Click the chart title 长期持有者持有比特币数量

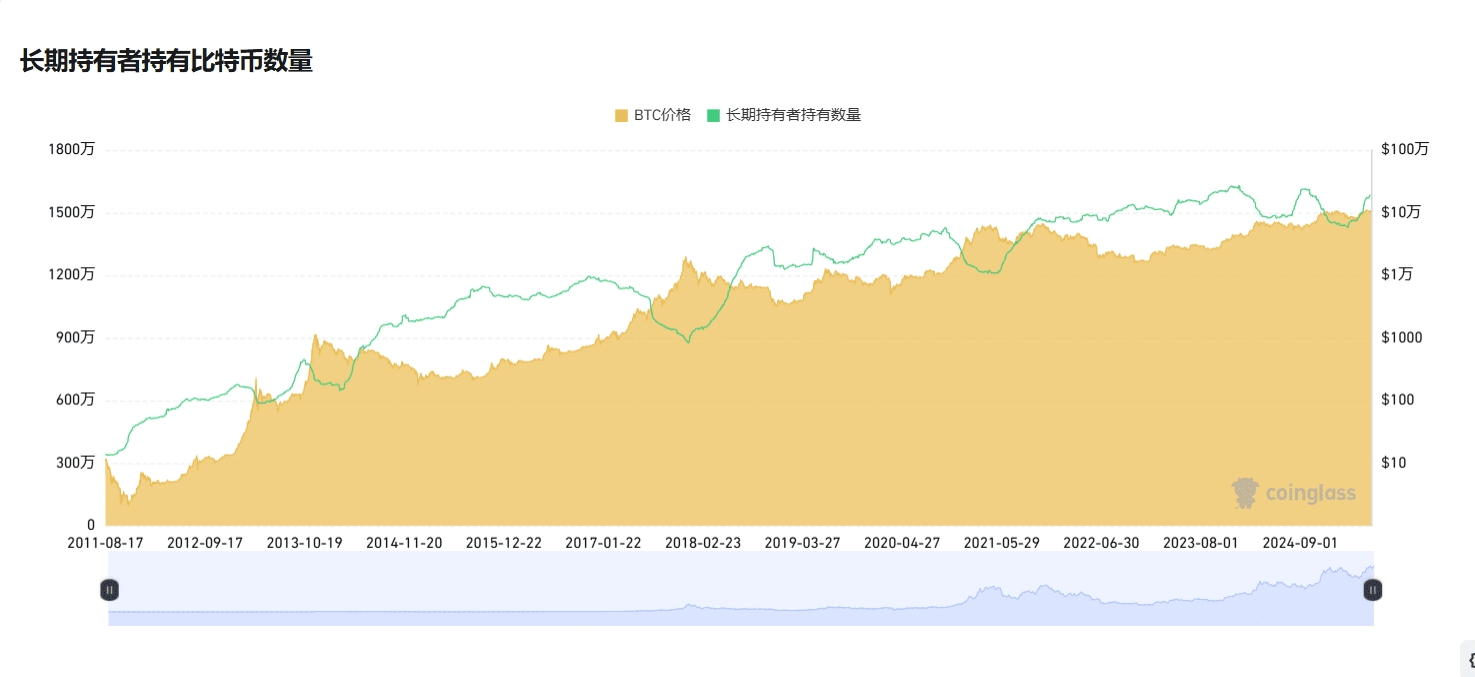point(166,61)
